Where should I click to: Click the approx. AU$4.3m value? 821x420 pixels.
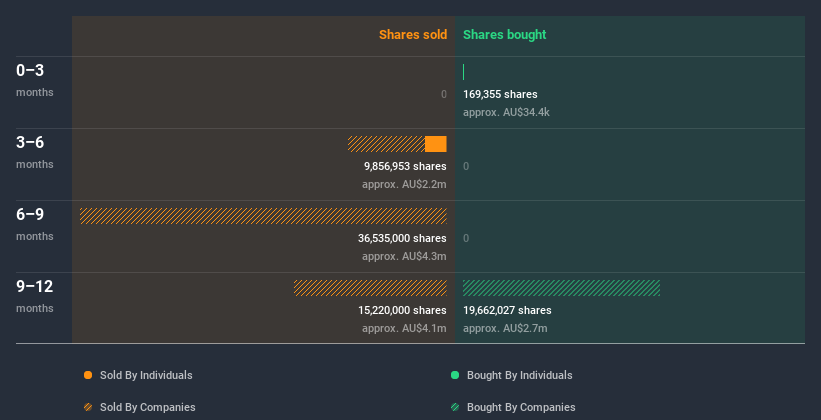404,257
